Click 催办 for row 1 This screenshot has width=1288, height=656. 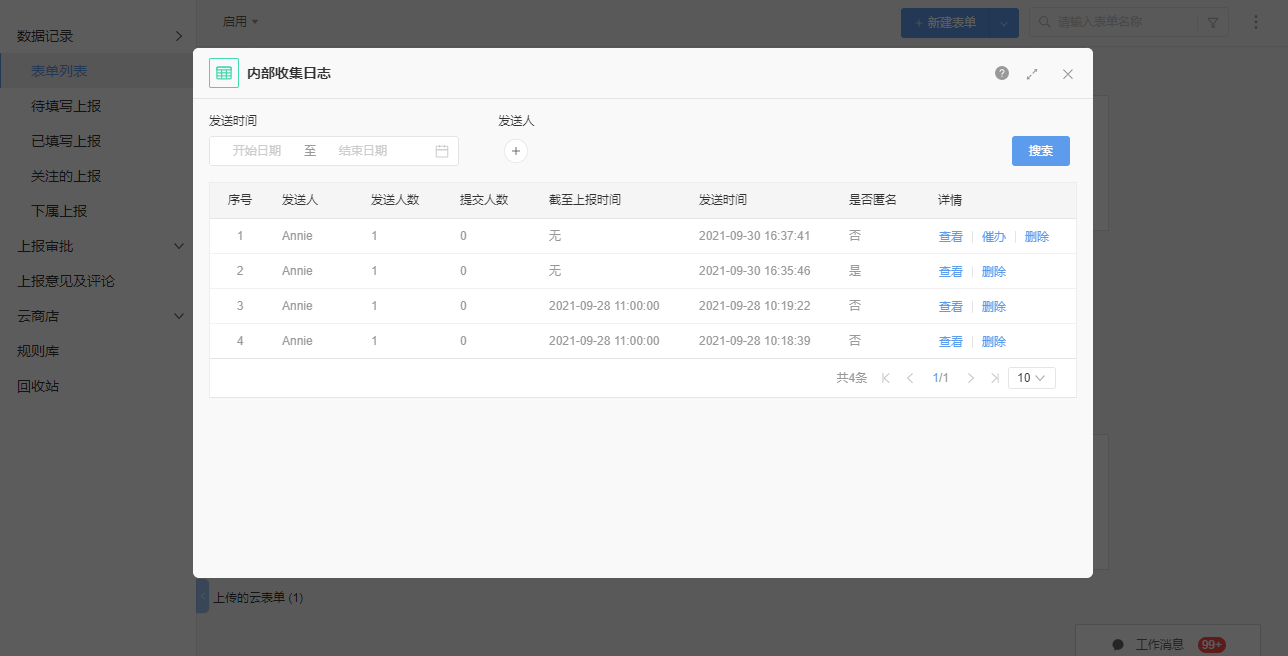pyautogui.click(x=993, y=237)
